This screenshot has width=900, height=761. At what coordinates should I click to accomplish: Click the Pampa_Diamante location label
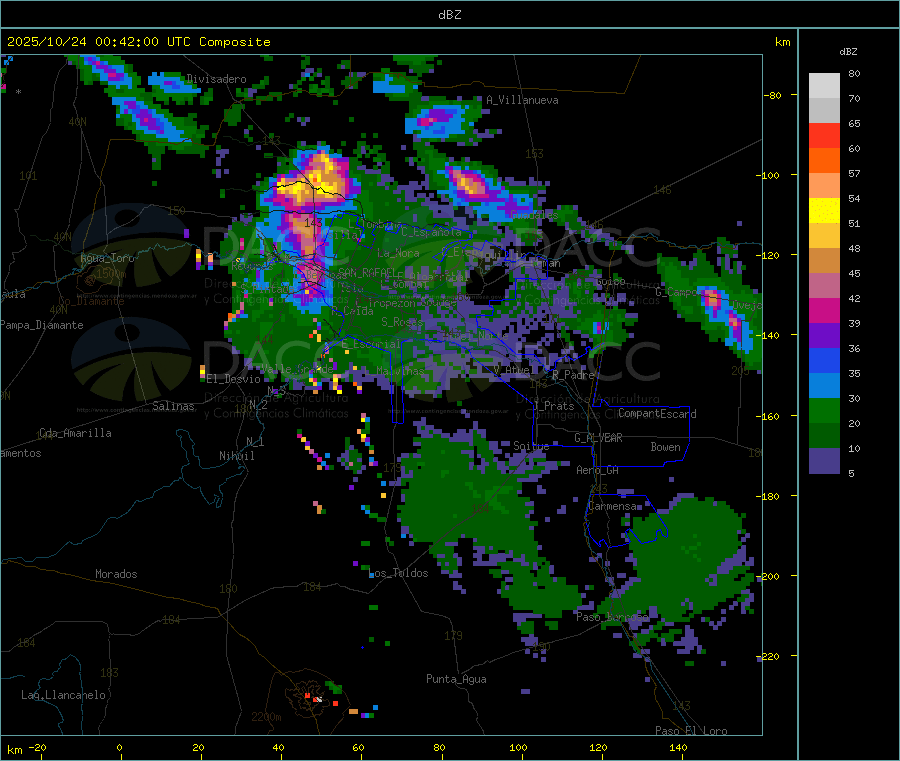(42, 325)
